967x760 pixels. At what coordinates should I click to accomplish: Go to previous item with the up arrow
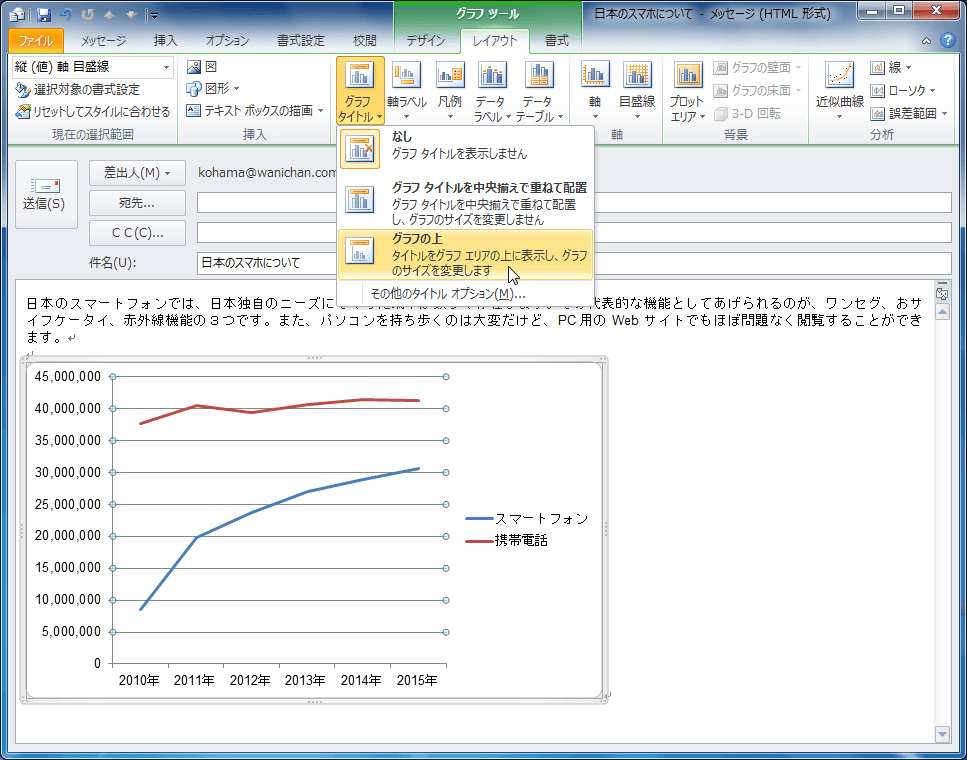click(x=110, y=14)
